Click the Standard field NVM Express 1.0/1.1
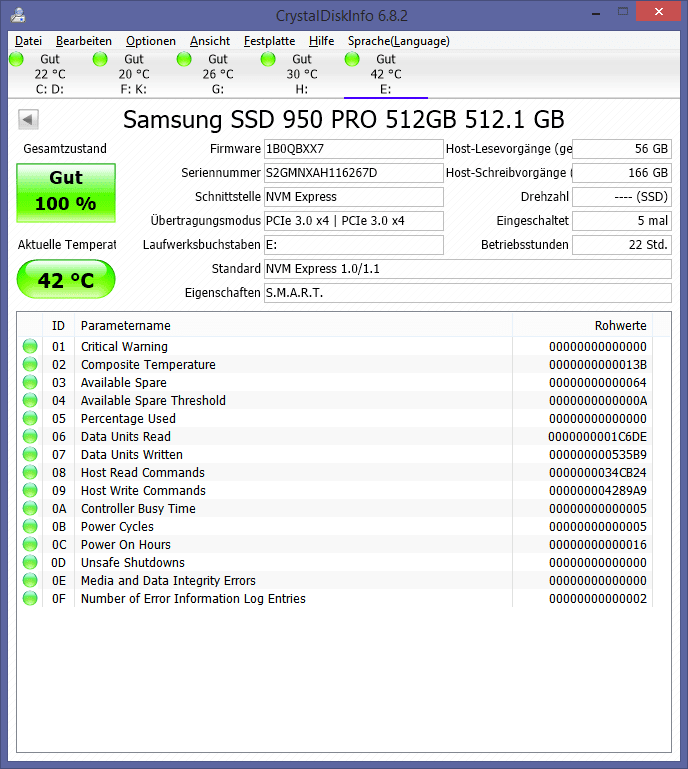The image size is (688, 769). point(468,269)
